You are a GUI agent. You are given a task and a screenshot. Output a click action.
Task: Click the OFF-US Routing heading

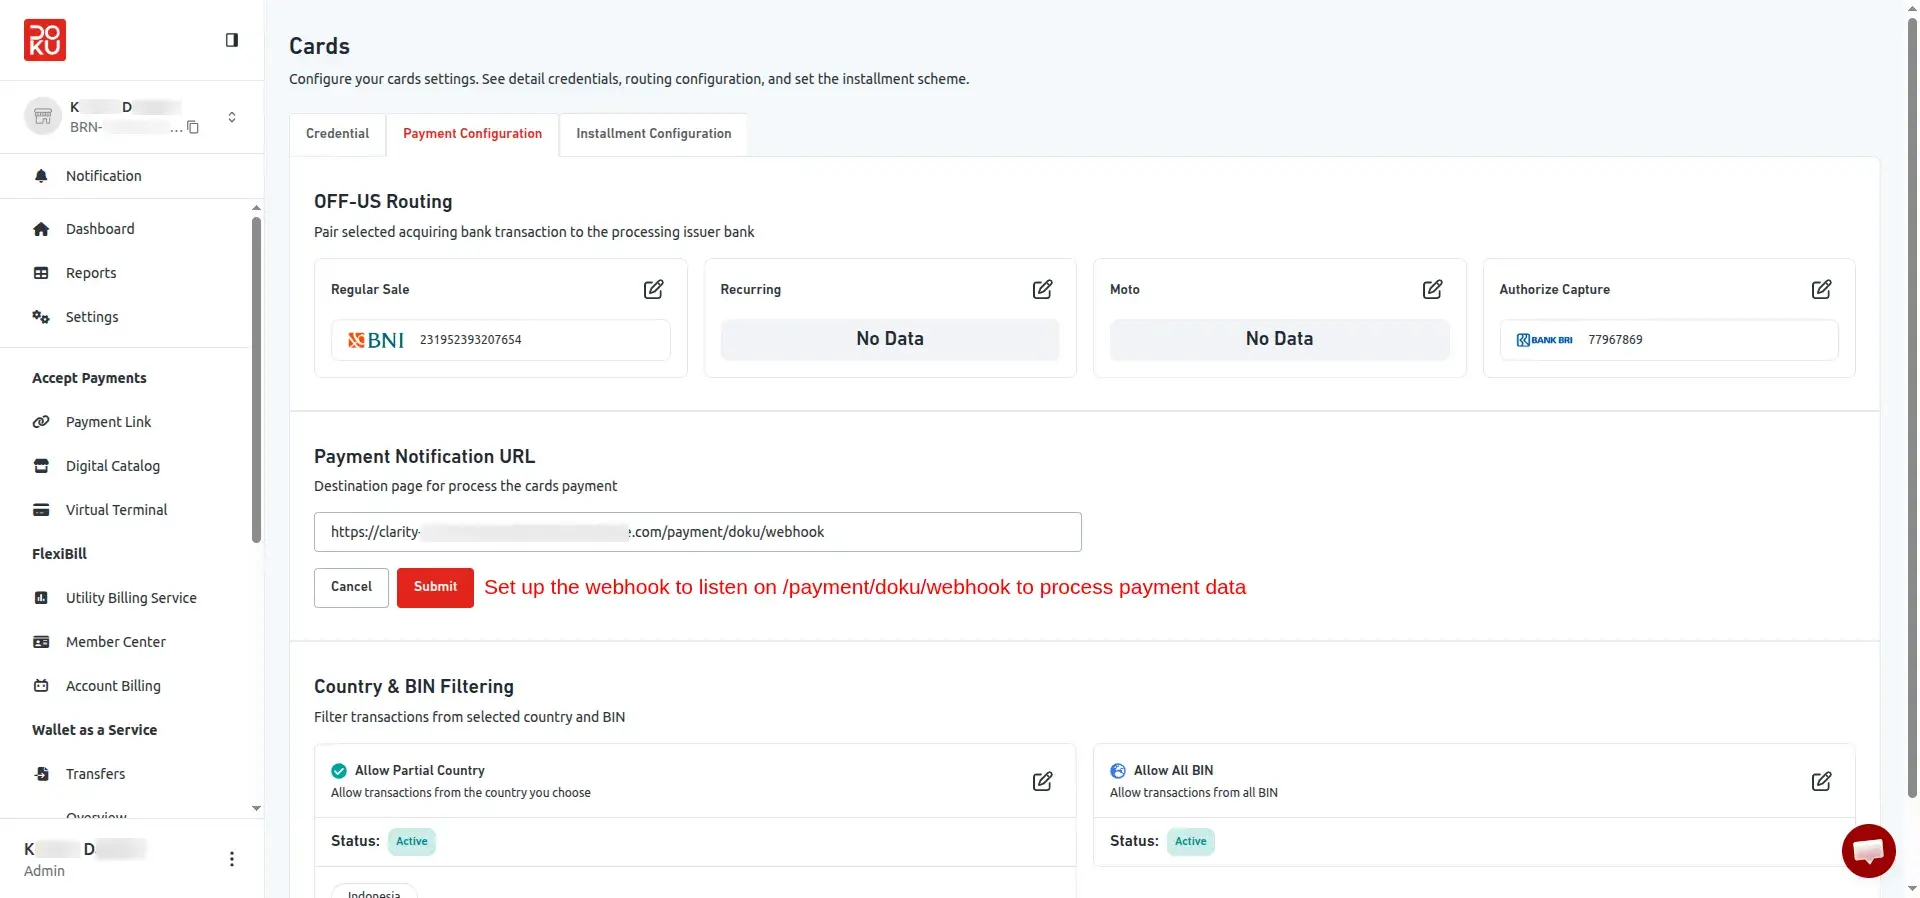click(383, 201)
